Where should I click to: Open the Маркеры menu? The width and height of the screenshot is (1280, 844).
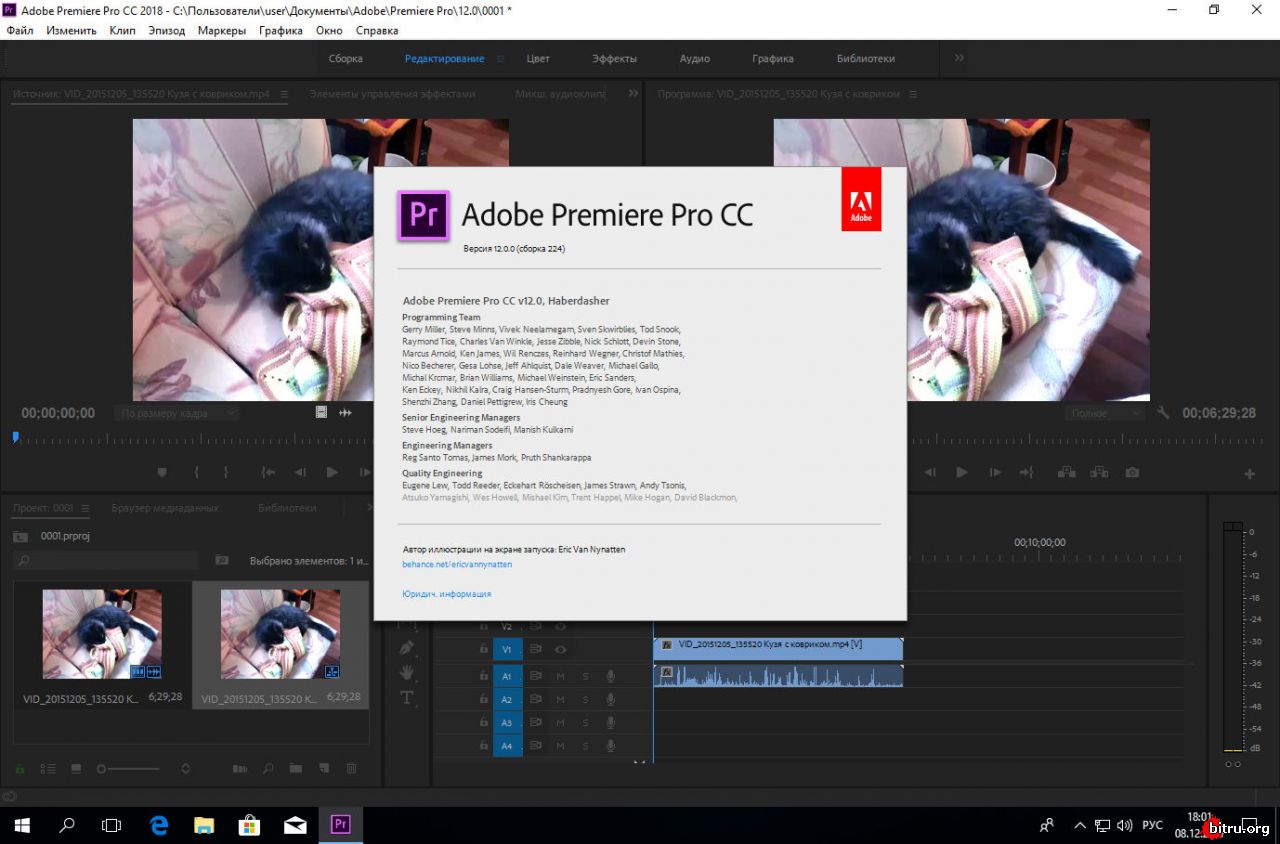[x=221, y=31]
